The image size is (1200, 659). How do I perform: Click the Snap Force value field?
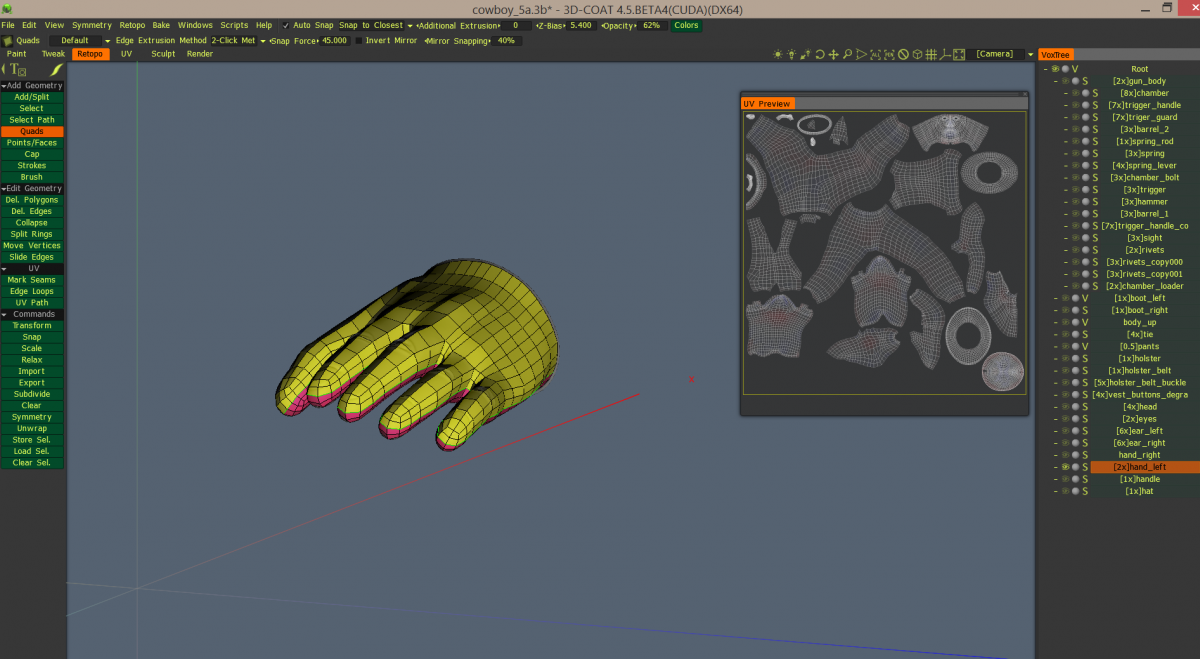(x=334, y=41)
